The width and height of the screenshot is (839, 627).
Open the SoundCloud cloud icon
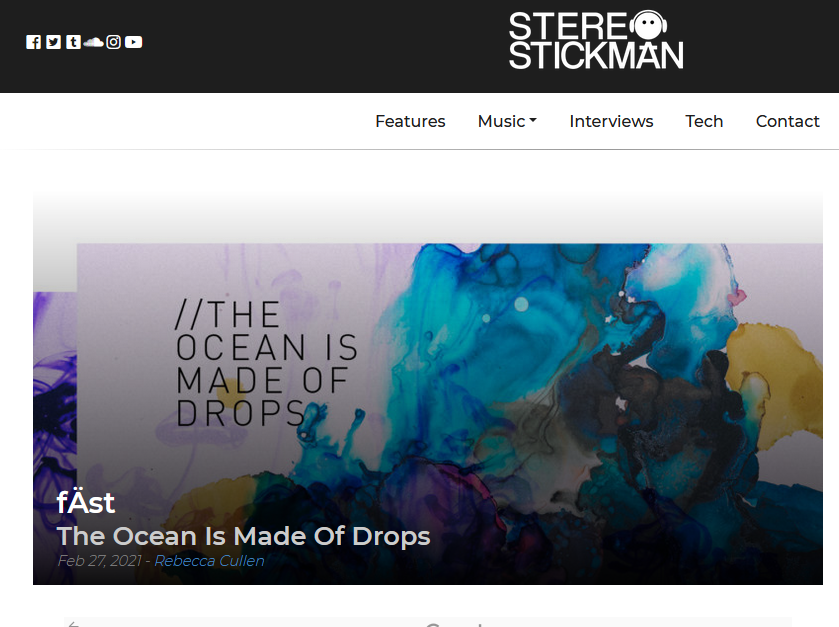94,42
